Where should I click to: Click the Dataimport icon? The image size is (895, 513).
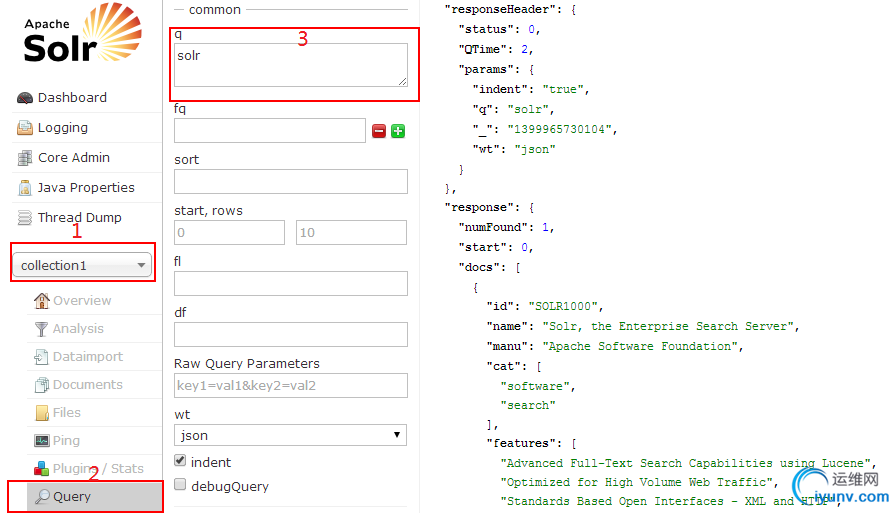(41, 357)
